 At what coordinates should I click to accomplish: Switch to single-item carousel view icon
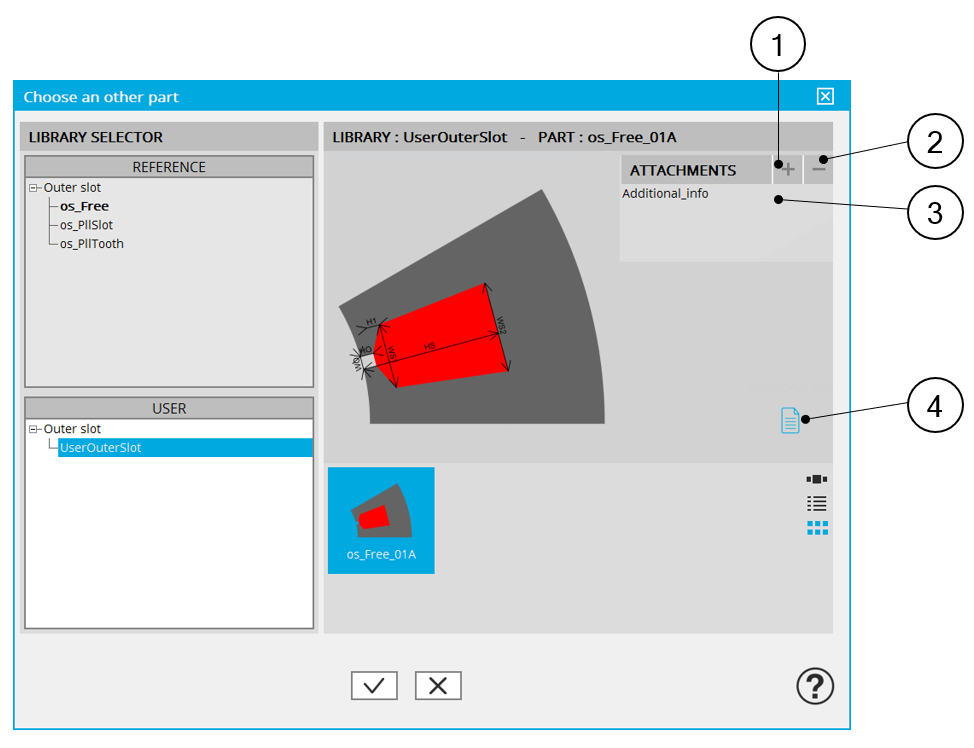pyautogui.click(x=817, y=479)
